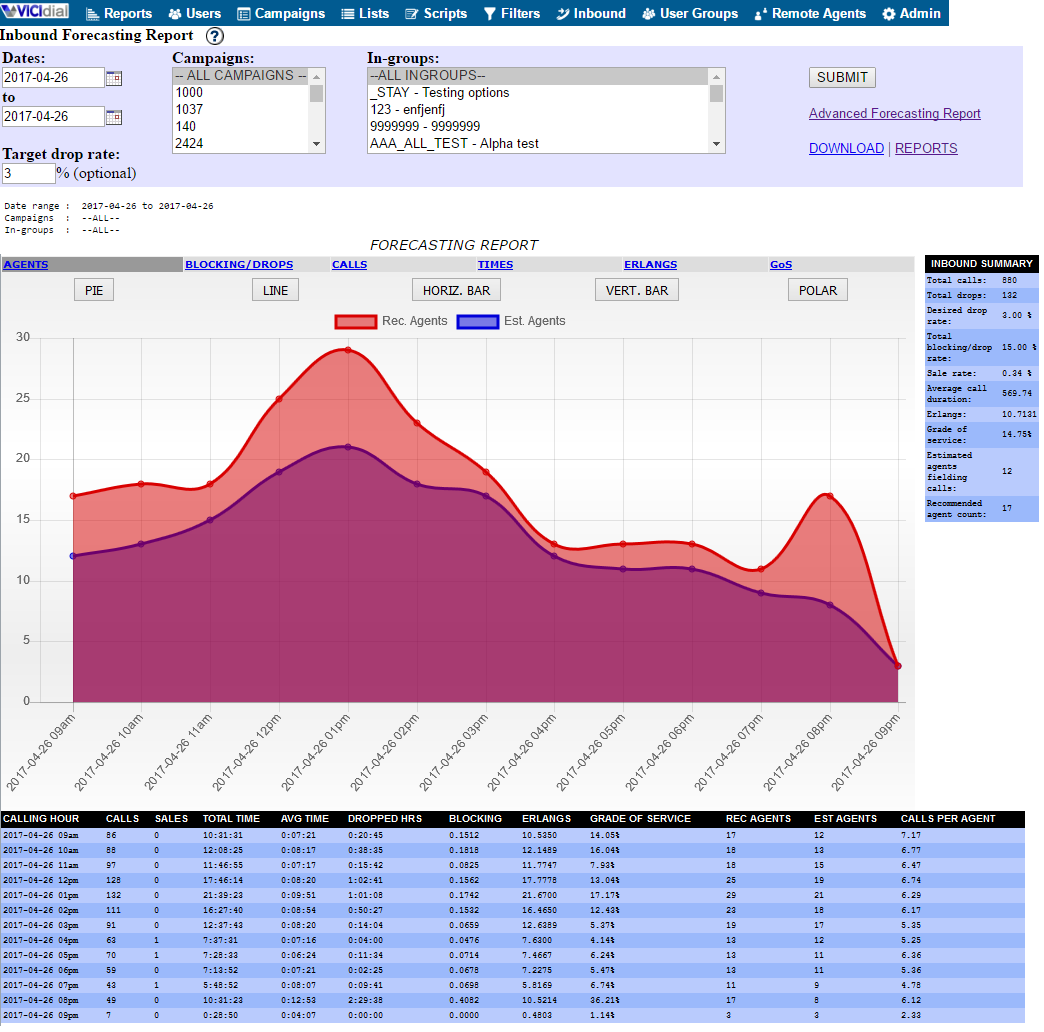Select AAA_ALL_TEST in-group option
1044x1032 pixels.
click(454, 143)
